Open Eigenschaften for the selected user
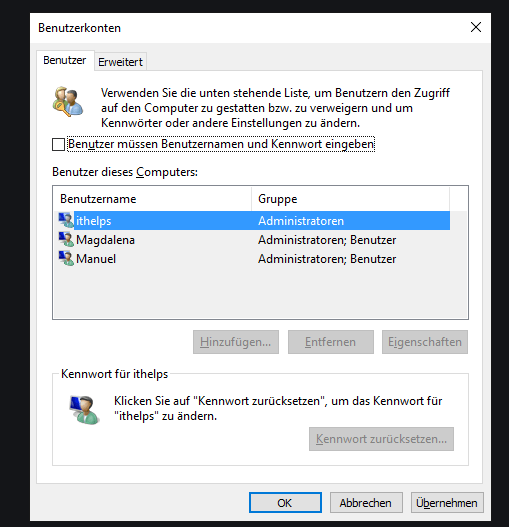 [x=425, y=342]
